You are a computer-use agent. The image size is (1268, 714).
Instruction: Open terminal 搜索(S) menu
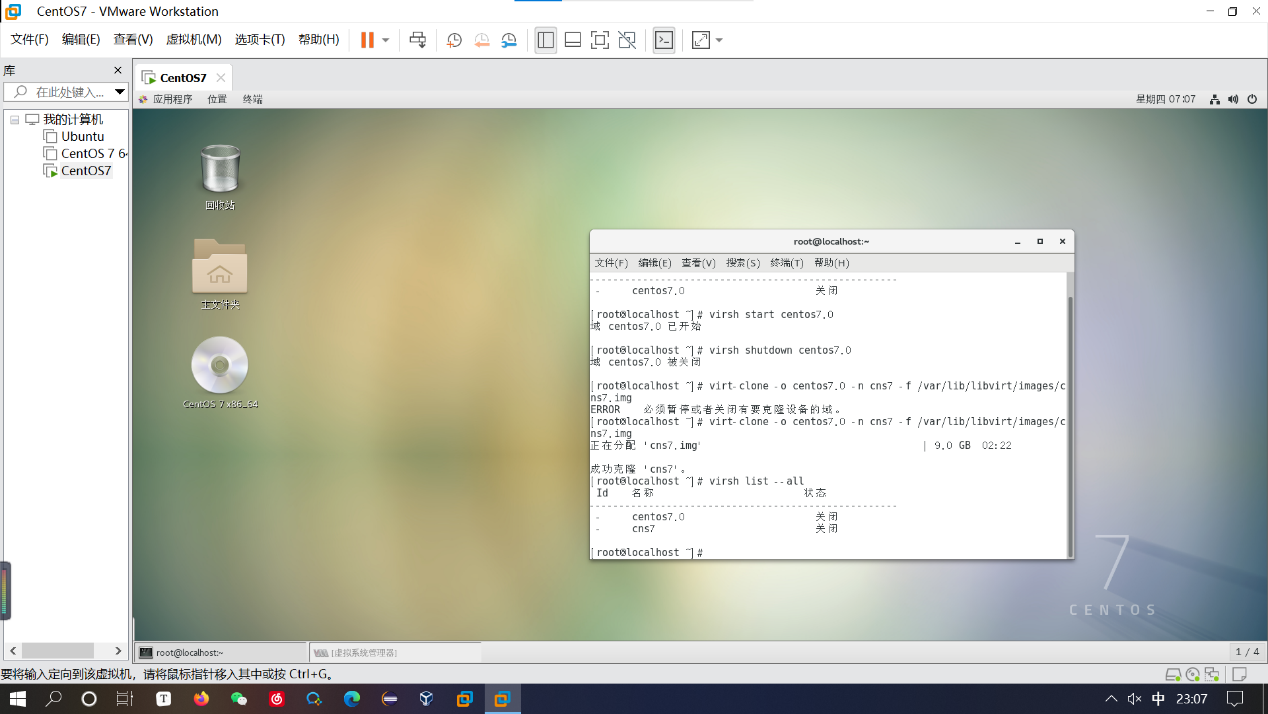point(743,263)
